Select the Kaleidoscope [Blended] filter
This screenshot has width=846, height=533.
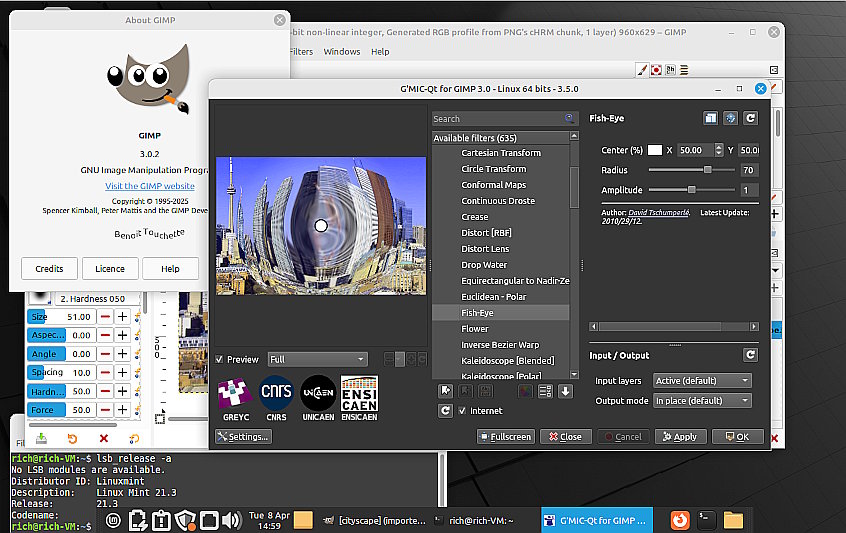pos(508,361)
